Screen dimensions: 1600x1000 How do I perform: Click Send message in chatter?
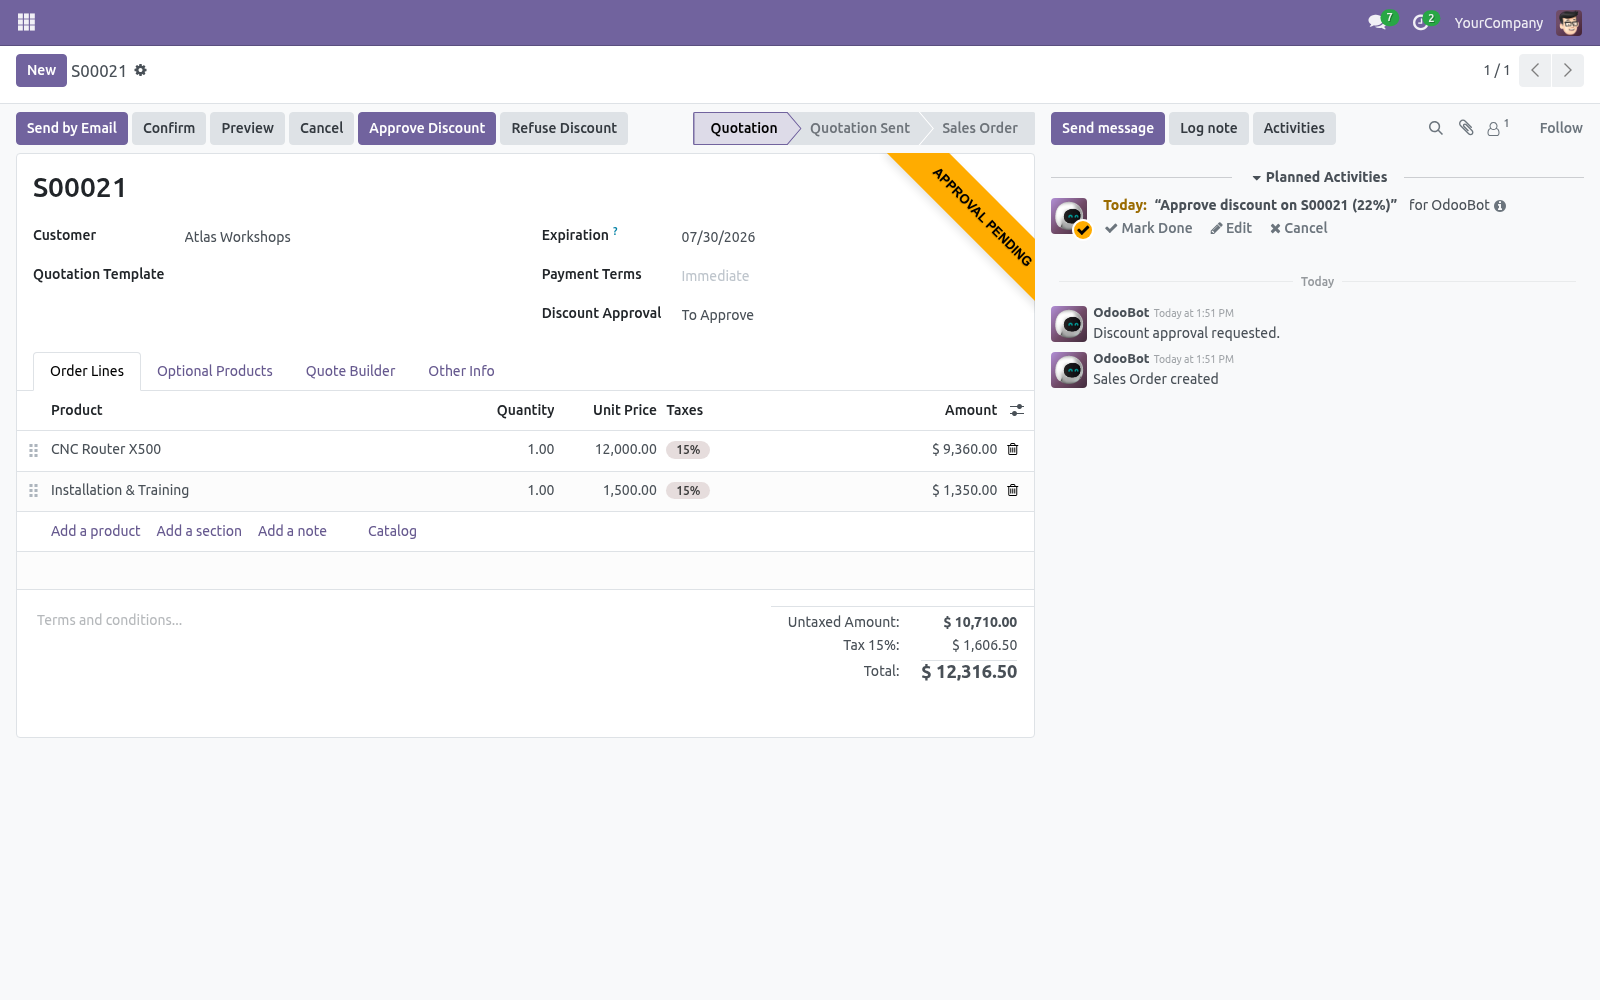tap(1108, 128)
